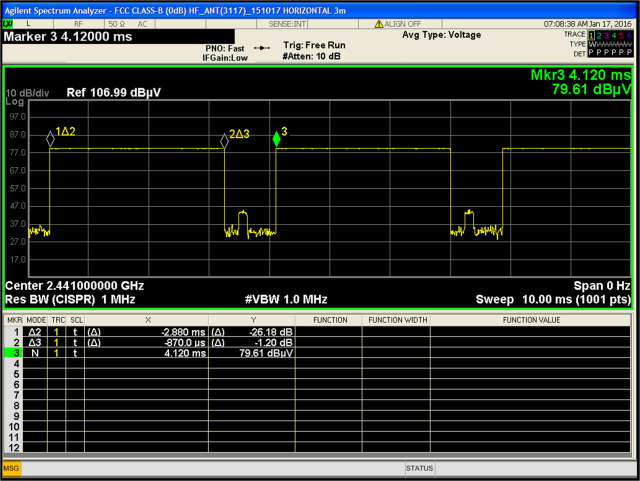640x481 pixels.
Task: Click the Δ3 mode cell in row 2
Action: tap(35, 343)
